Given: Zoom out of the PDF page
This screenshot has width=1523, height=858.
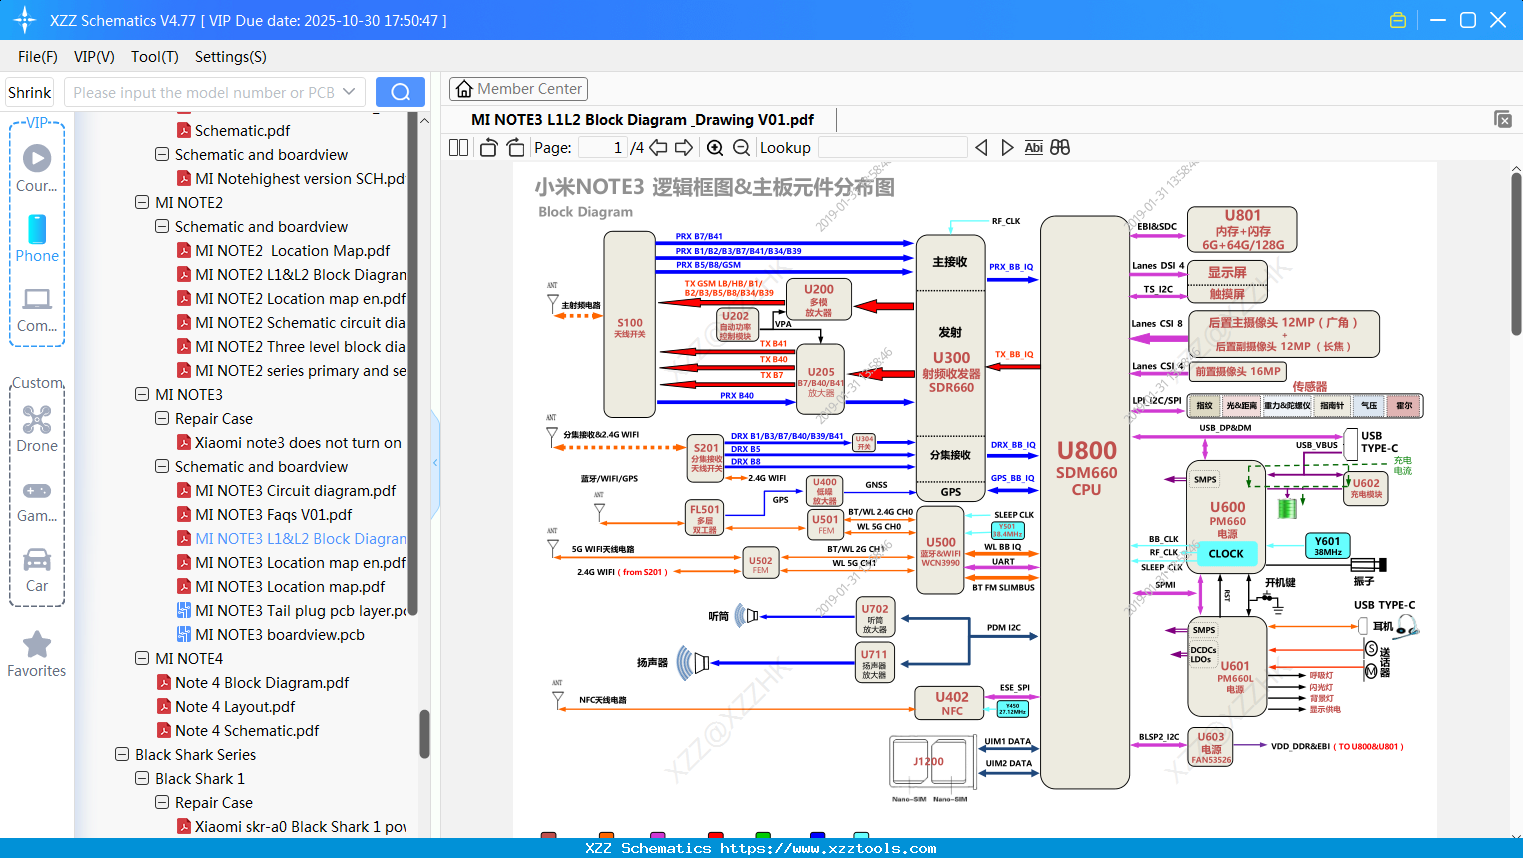Looking at the screenshot, I should tap(741, 147).
